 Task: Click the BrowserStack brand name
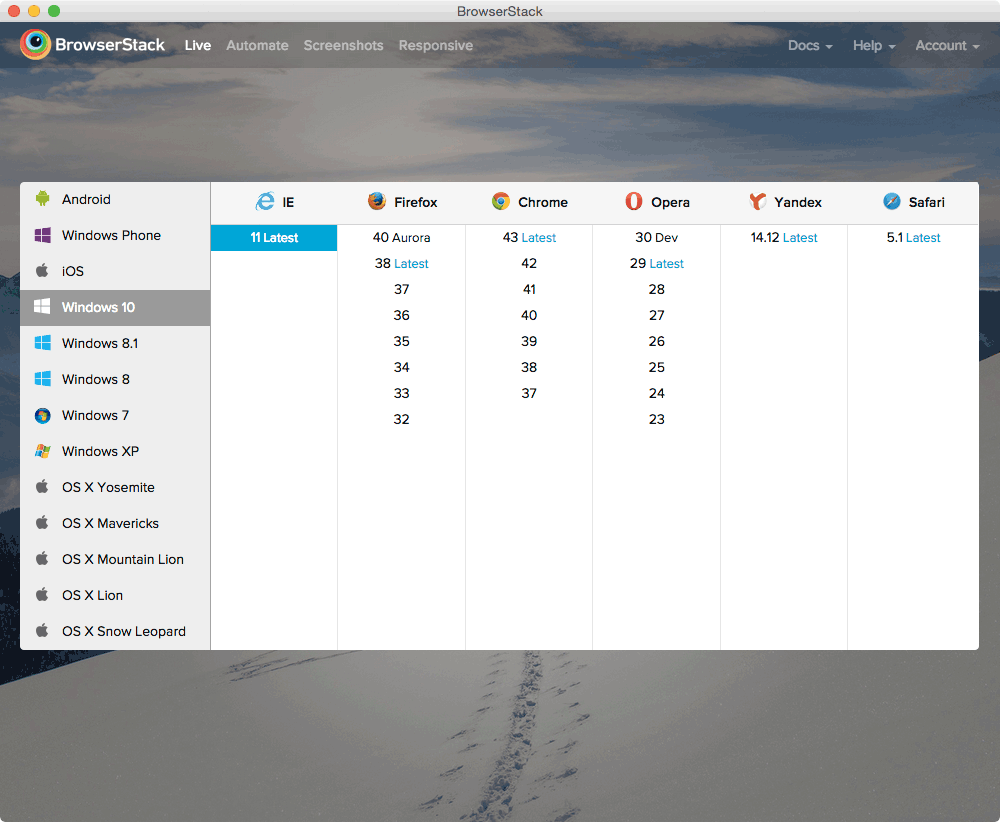tap(110, 45)
